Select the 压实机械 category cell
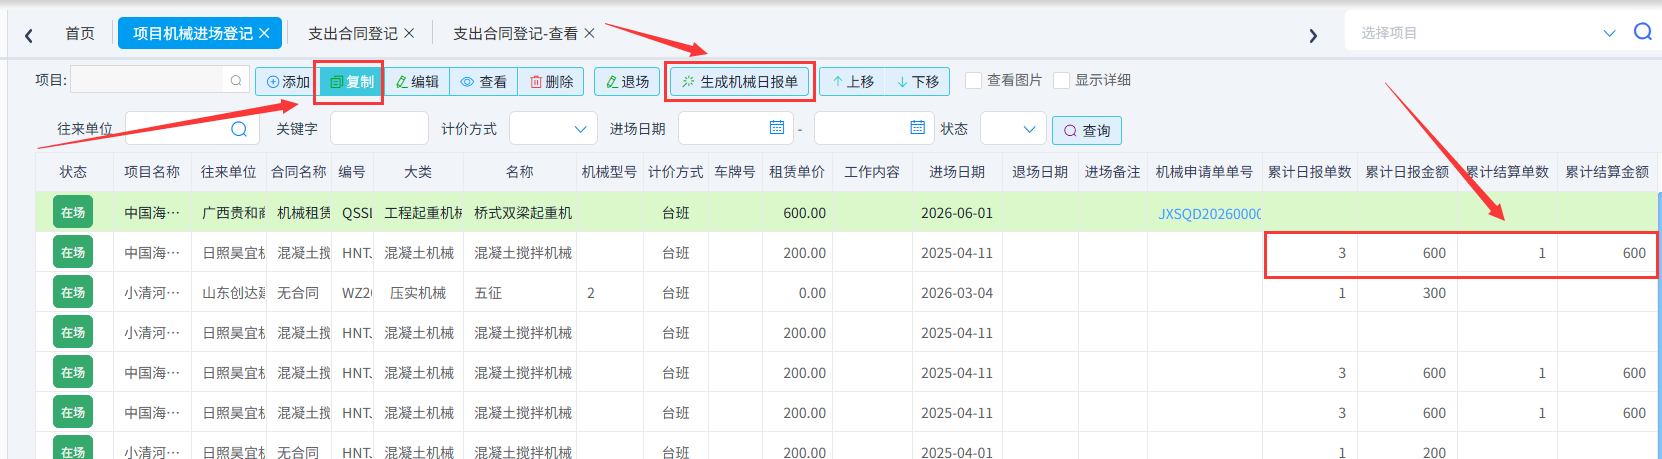 click(418, 293)
